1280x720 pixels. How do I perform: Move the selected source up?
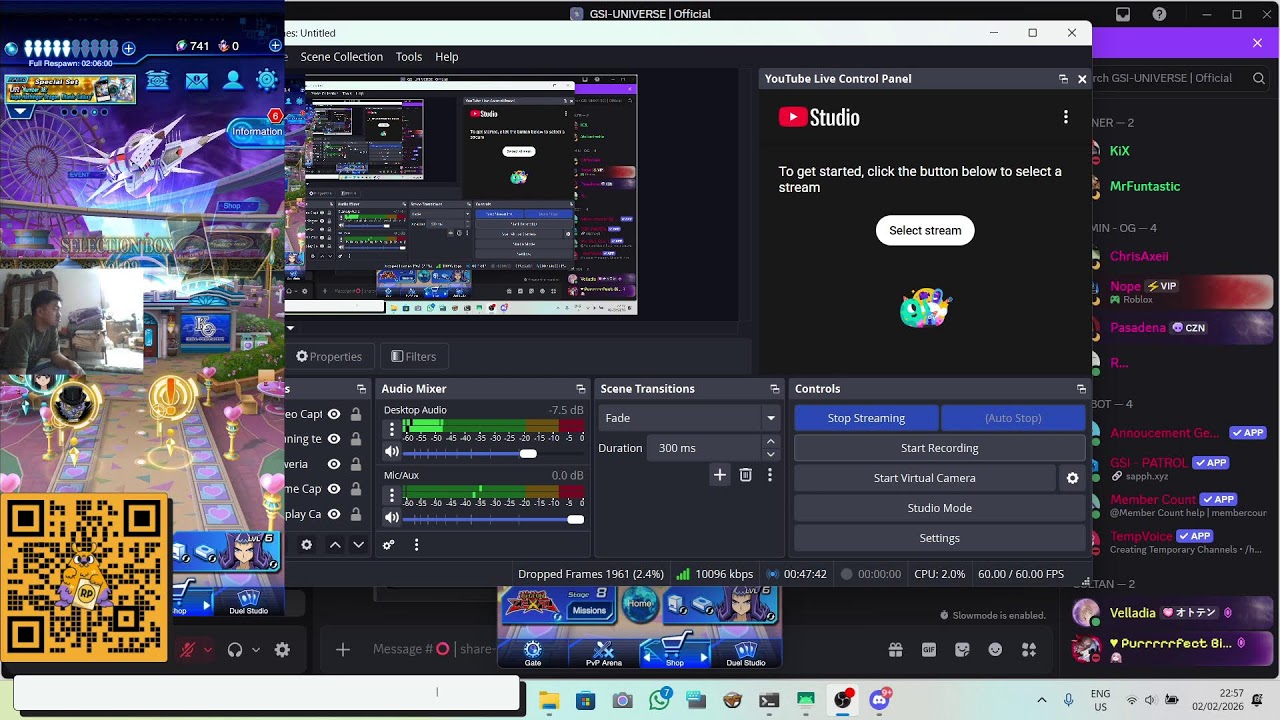(x=335, y=545)
